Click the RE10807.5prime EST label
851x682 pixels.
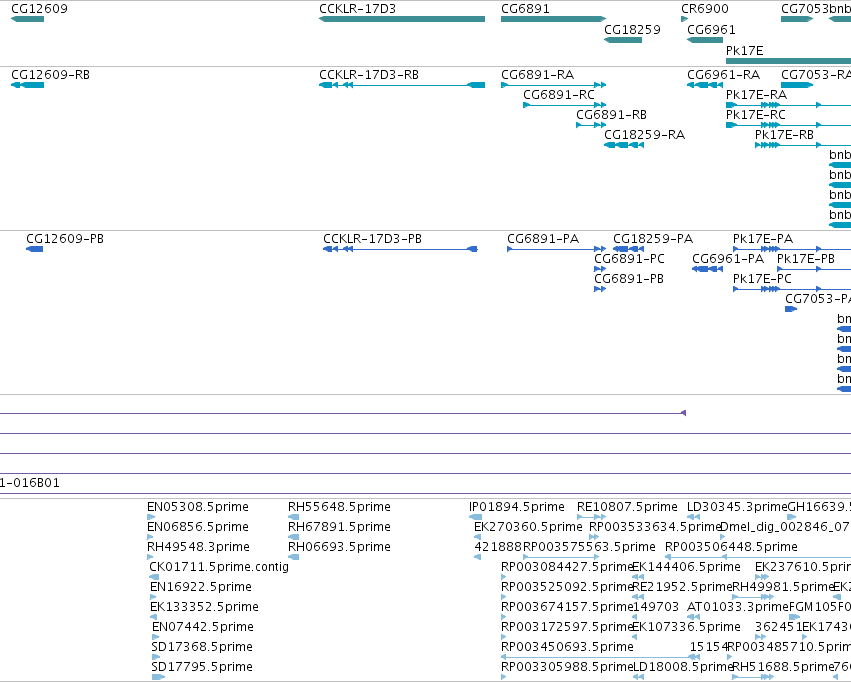(x=627, y=507)
